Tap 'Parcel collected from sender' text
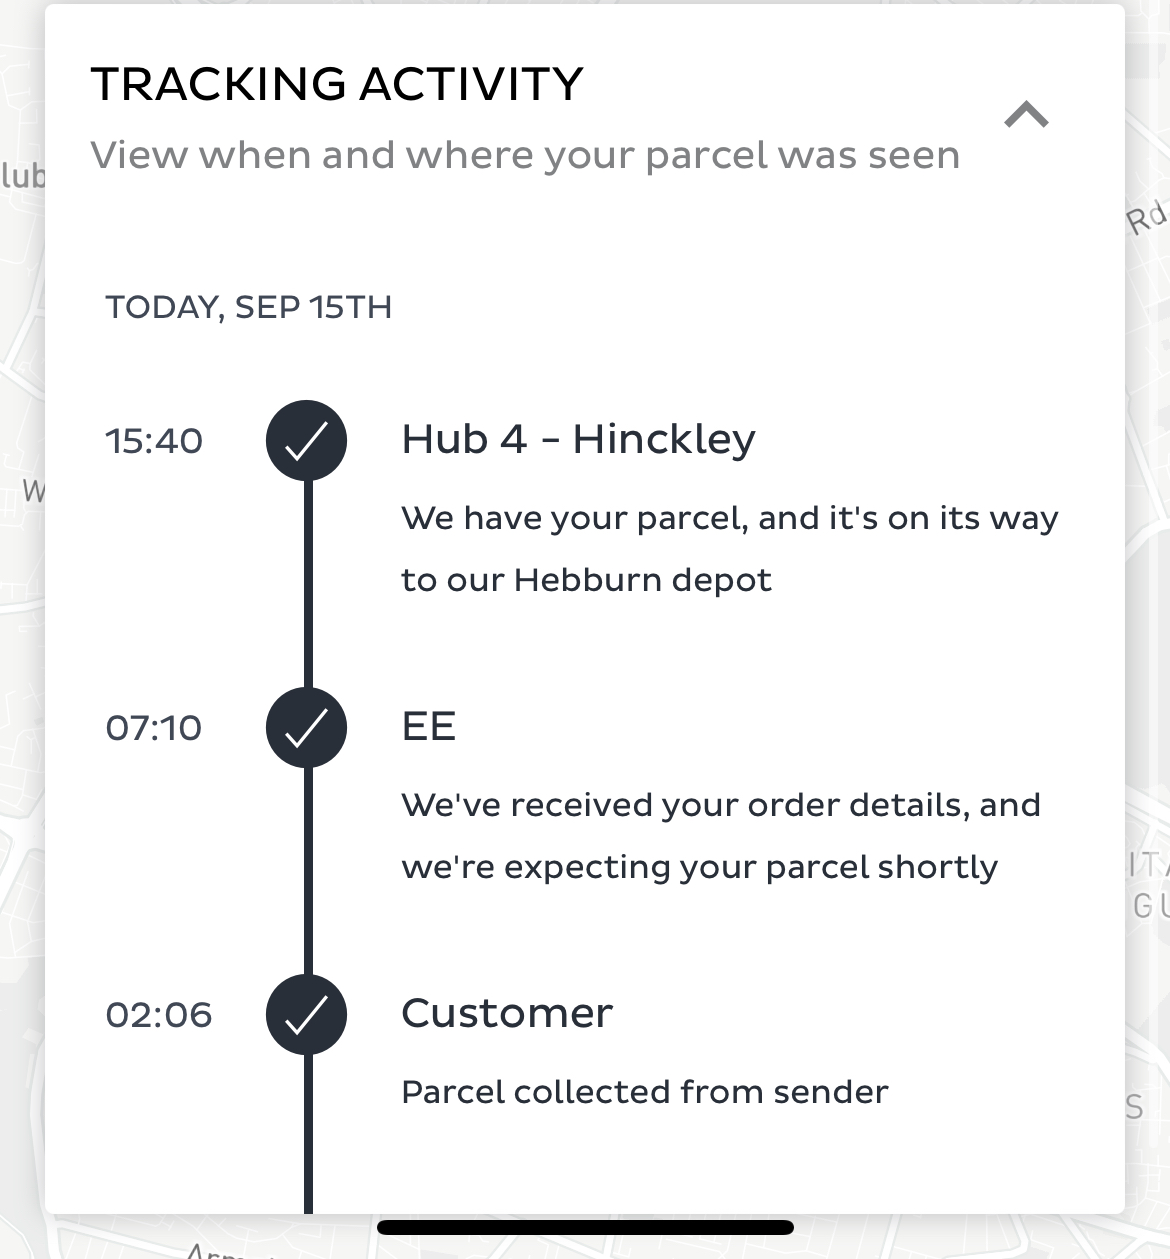The image size is (1170, 1259). [644, 1092]
